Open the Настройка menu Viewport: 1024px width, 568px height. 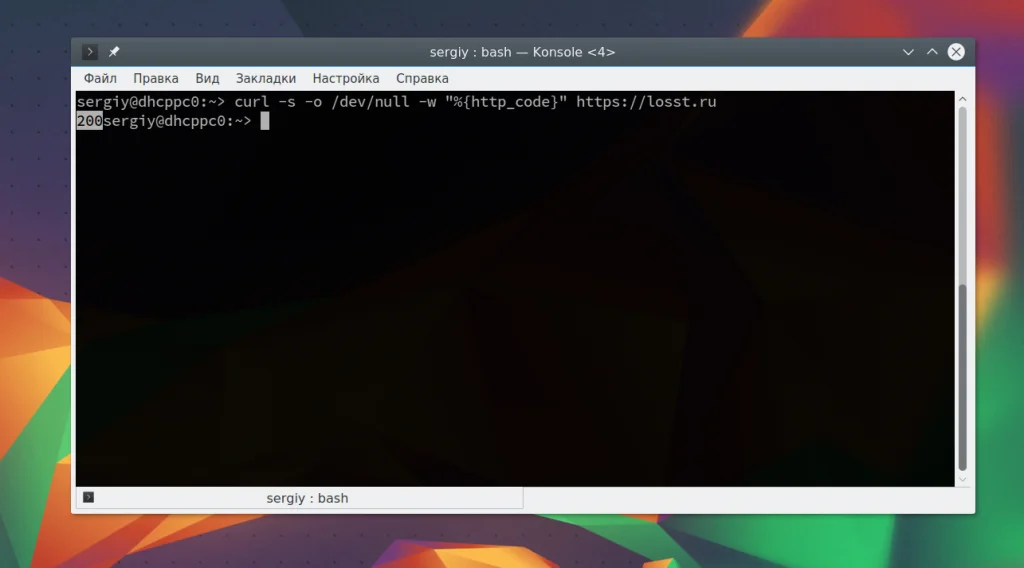[x=345, y=78]
